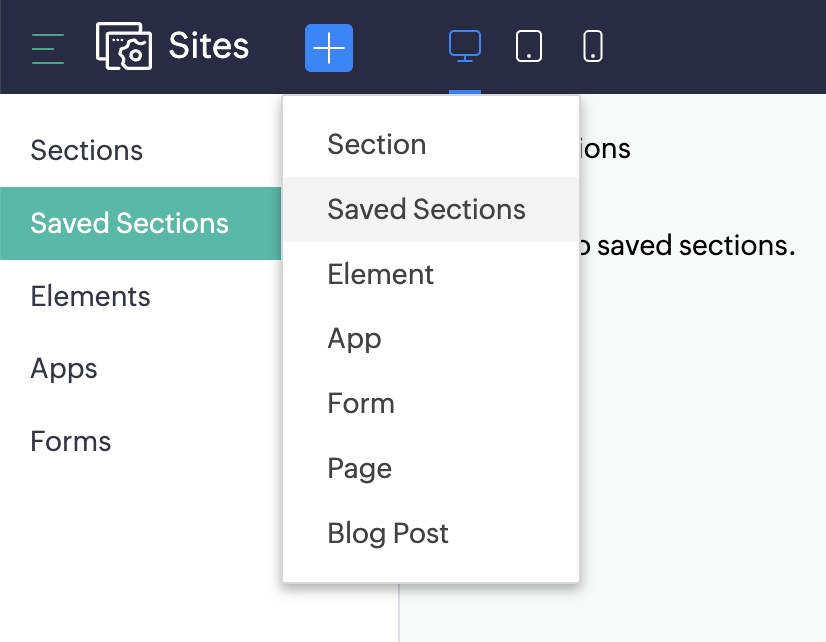Choose Section from the add dropdown
Screen dimensions: 826x642
377,145
